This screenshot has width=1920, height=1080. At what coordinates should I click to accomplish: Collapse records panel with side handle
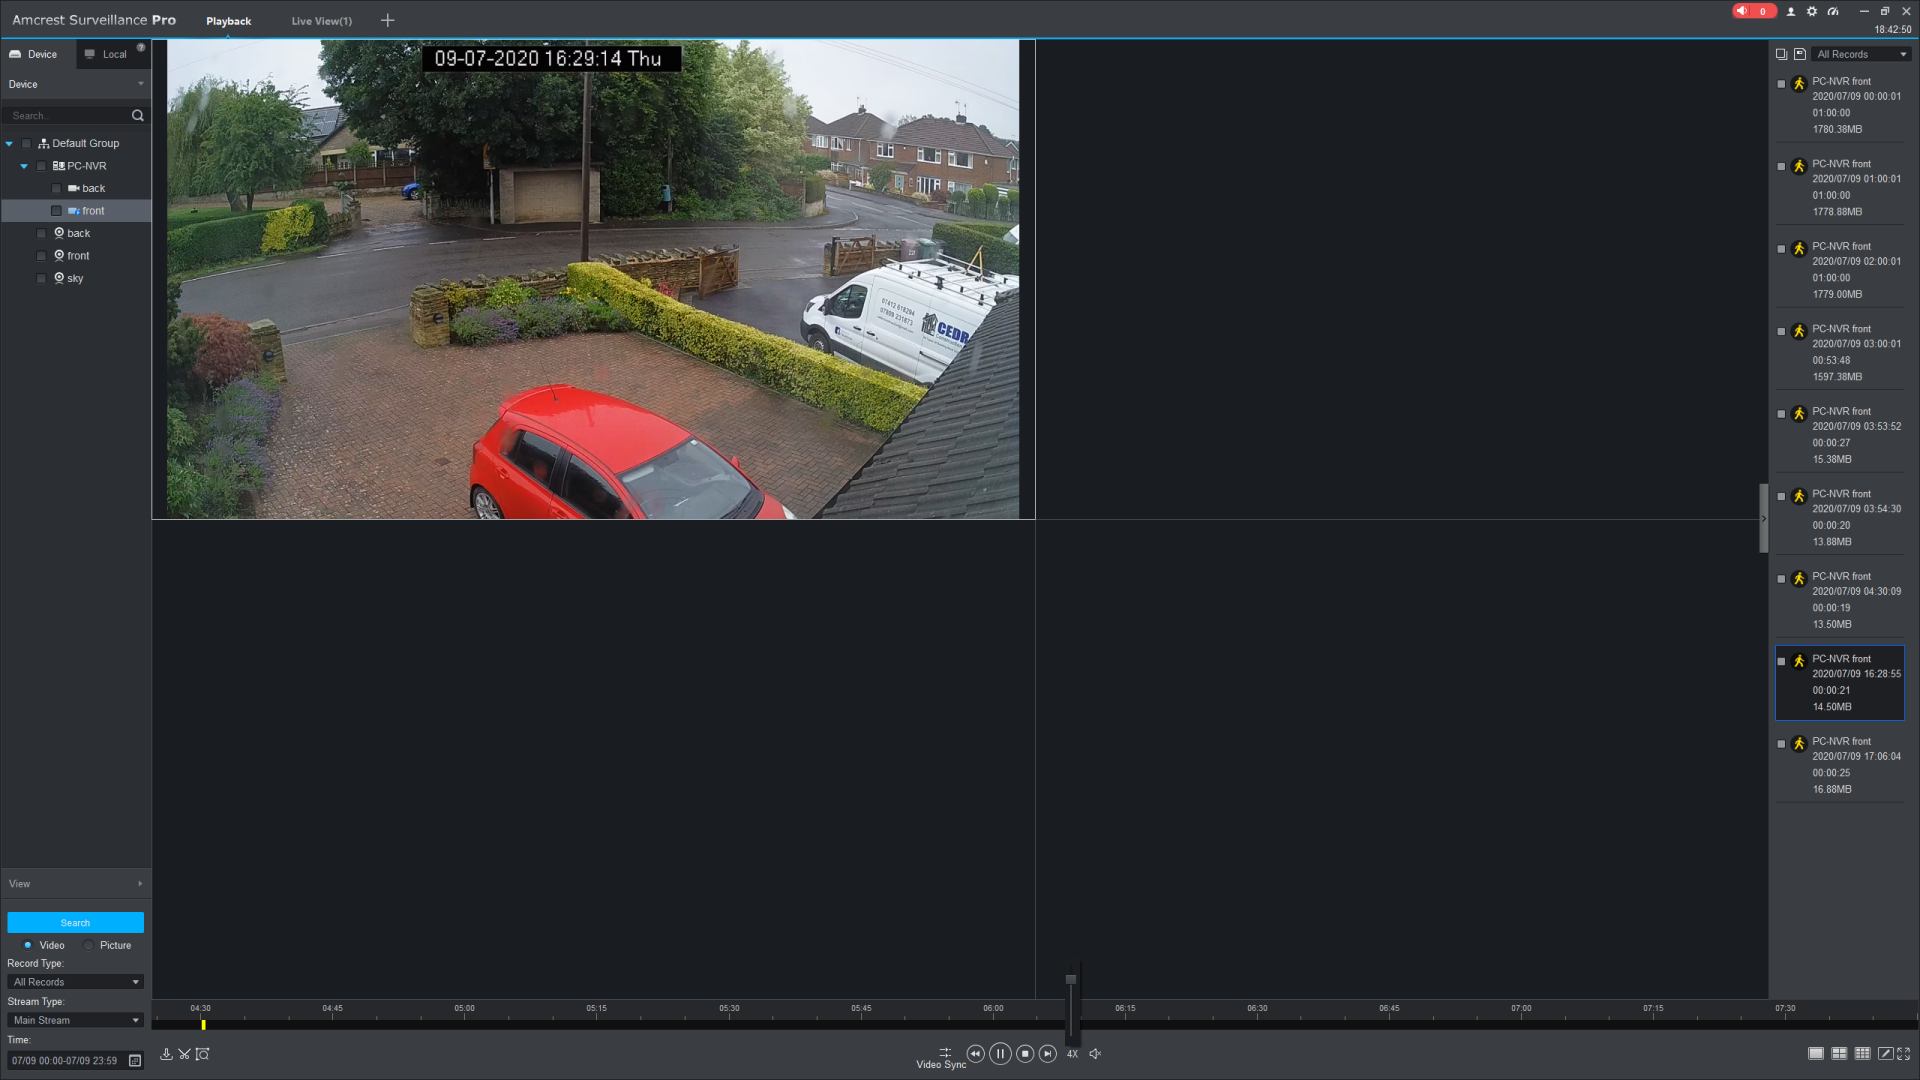(x=1764, y=518)
